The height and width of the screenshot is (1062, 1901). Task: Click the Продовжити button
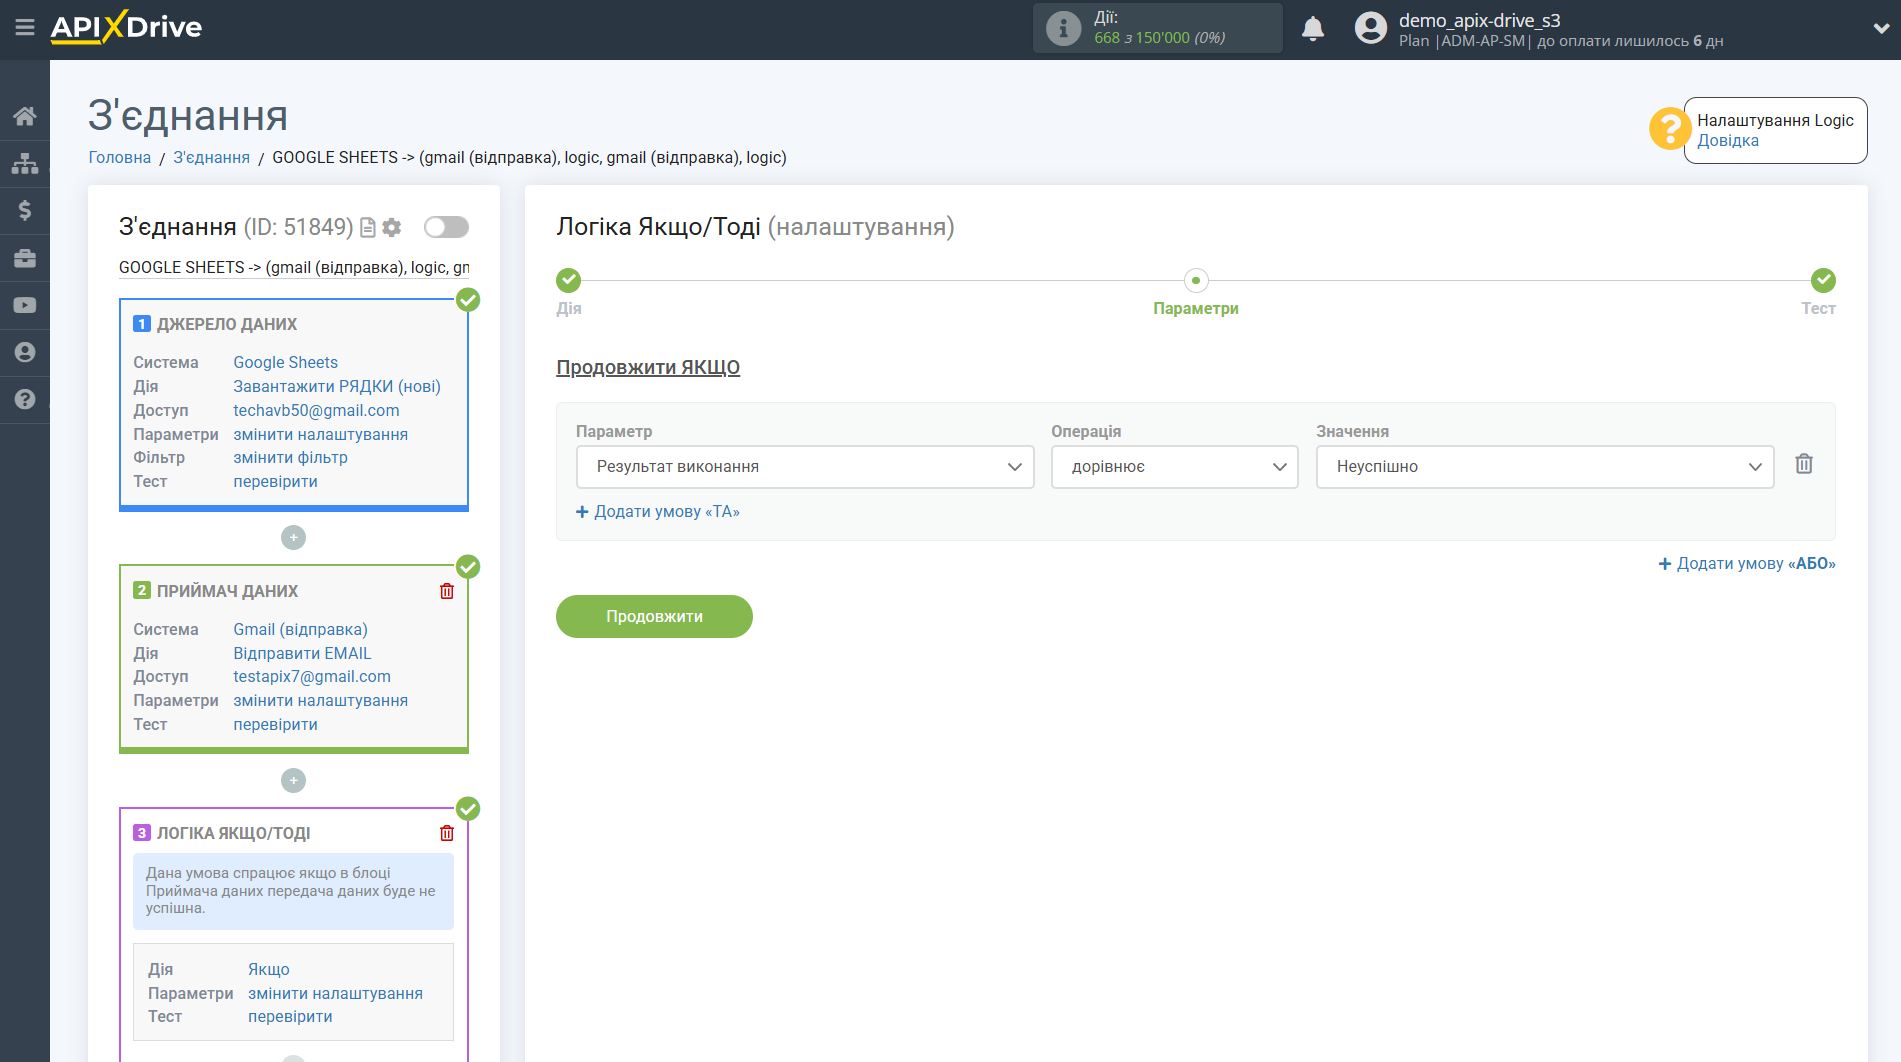654,616
